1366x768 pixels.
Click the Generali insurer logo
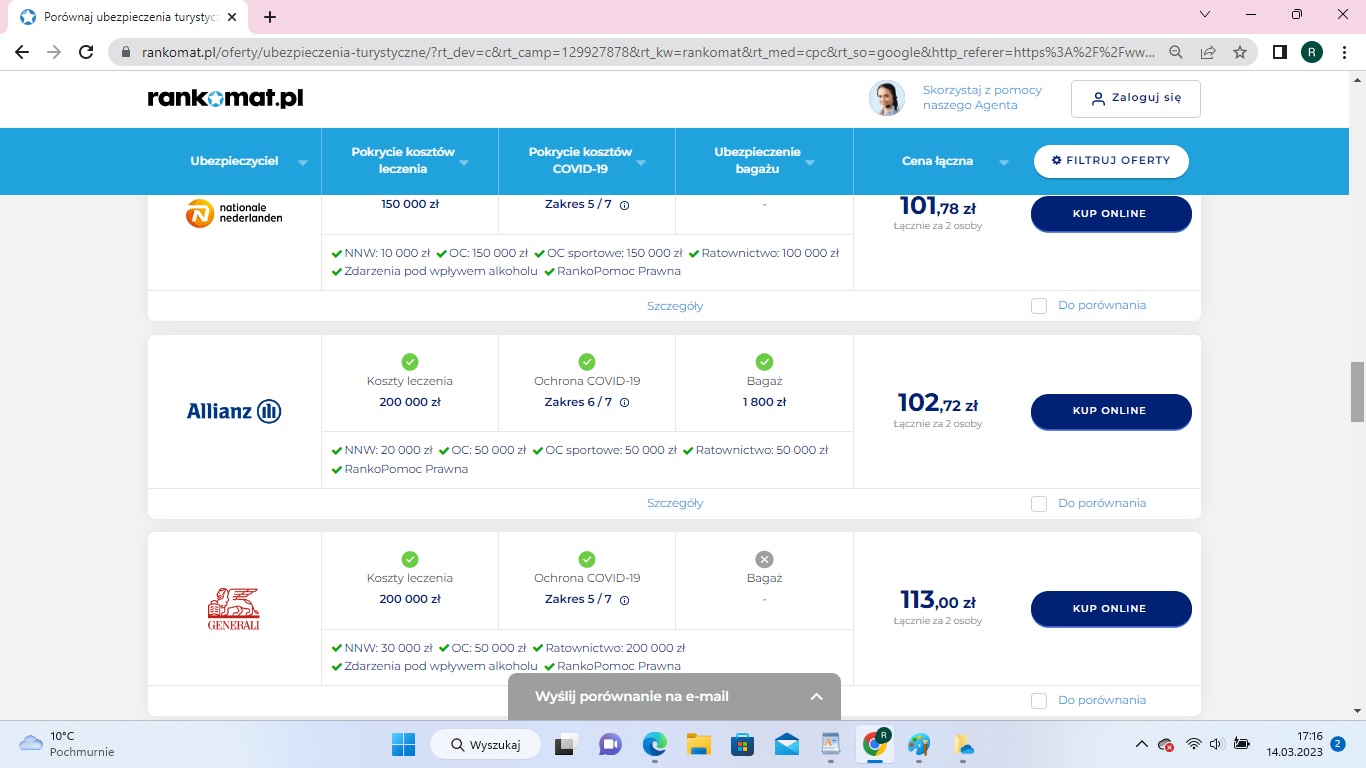point(234,608)
